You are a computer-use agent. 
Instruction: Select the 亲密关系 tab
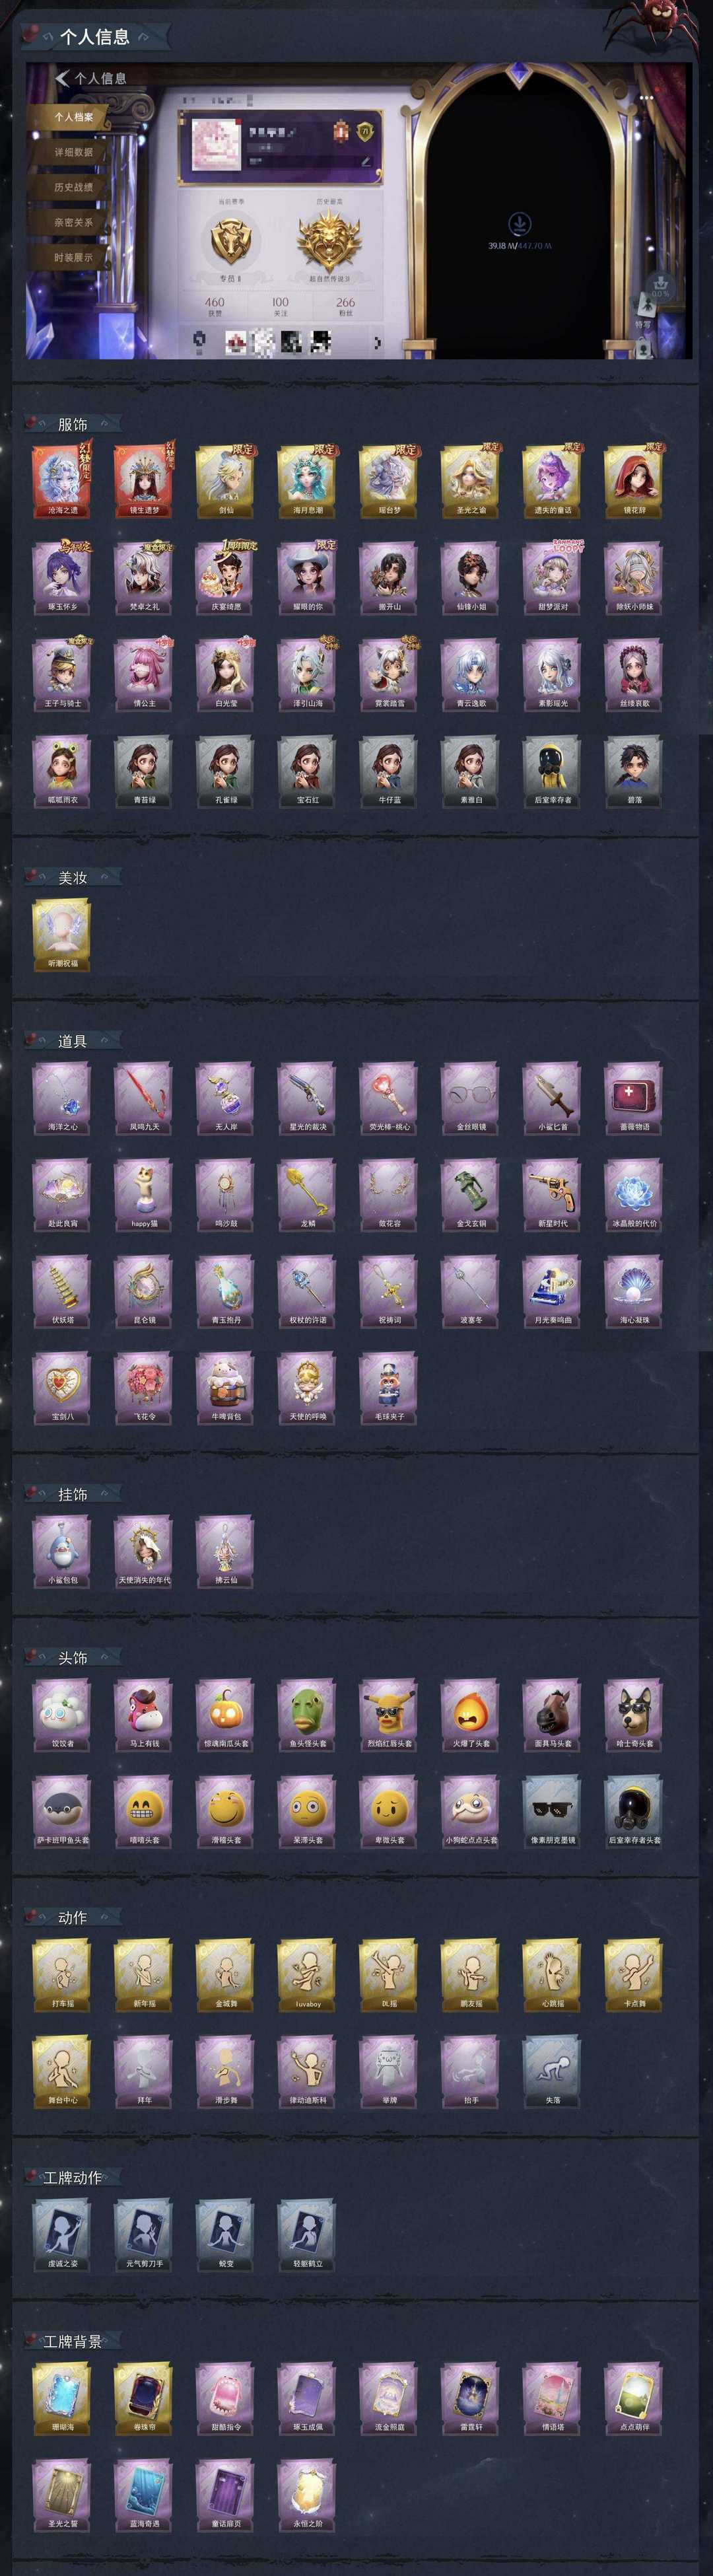(74, 222)
